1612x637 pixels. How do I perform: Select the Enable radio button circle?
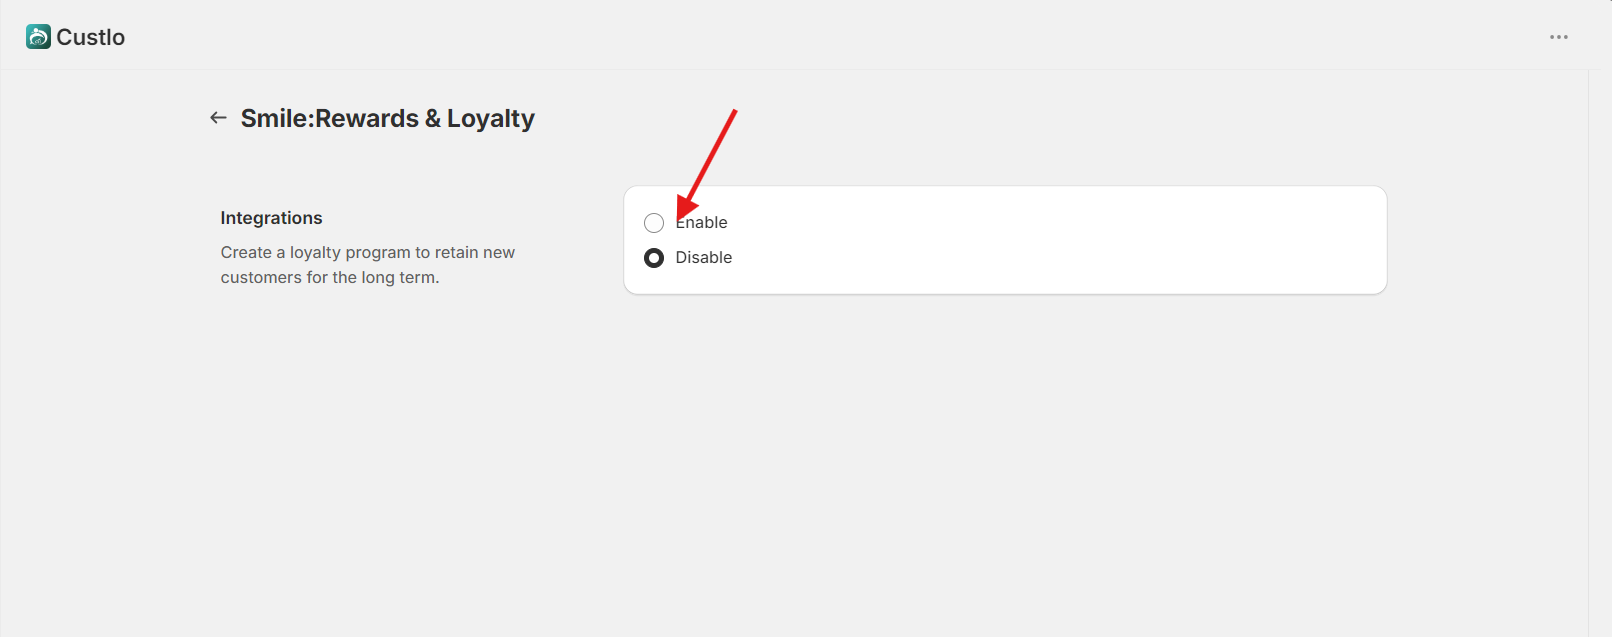[x=654, y=223]
